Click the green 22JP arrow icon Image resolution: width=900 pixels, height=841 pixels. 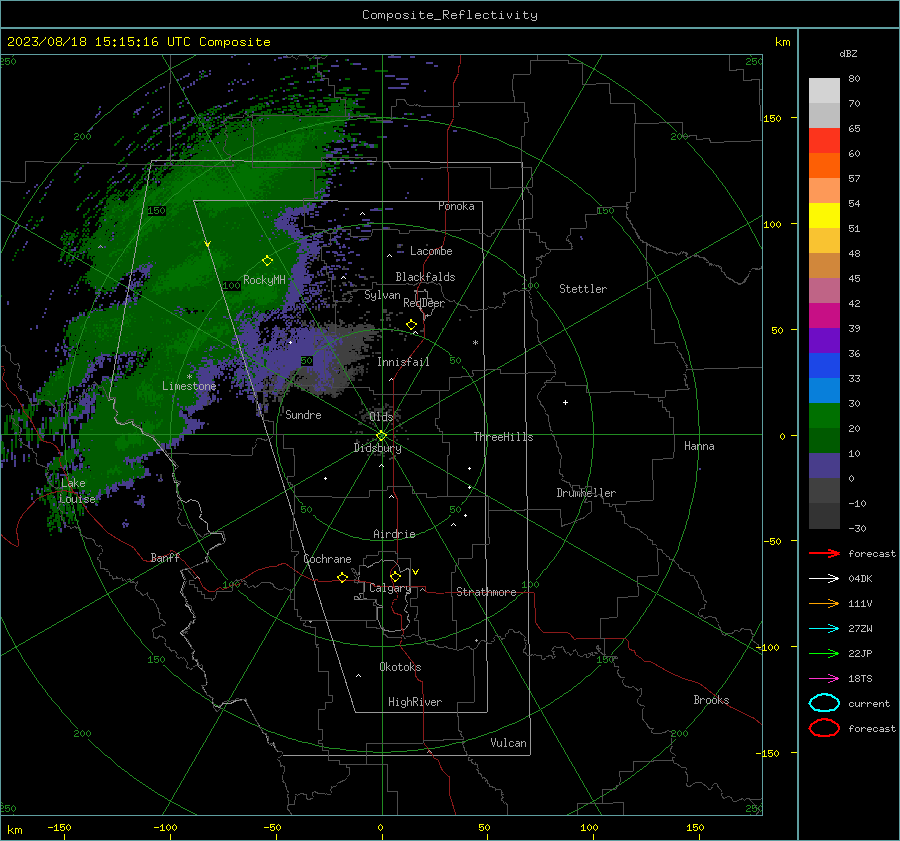[824, 653]
